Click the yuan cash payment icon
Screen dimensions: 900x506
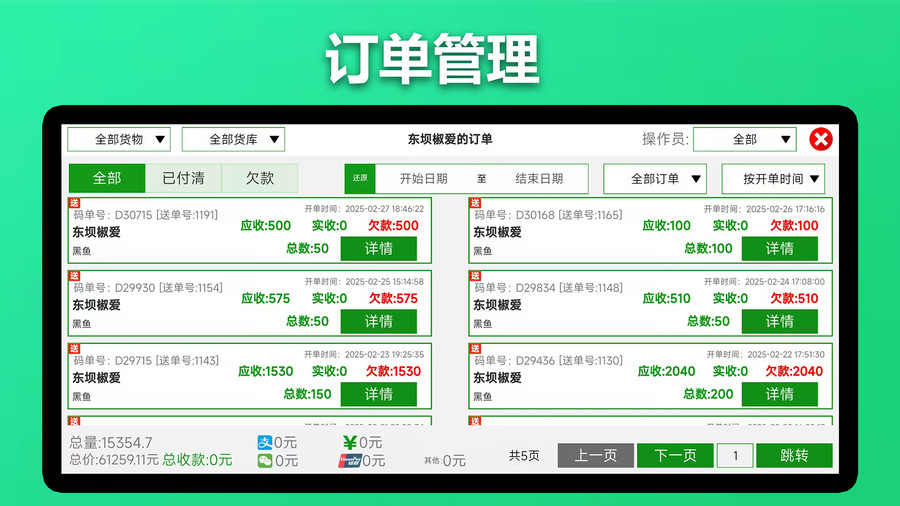coord(350,442)
